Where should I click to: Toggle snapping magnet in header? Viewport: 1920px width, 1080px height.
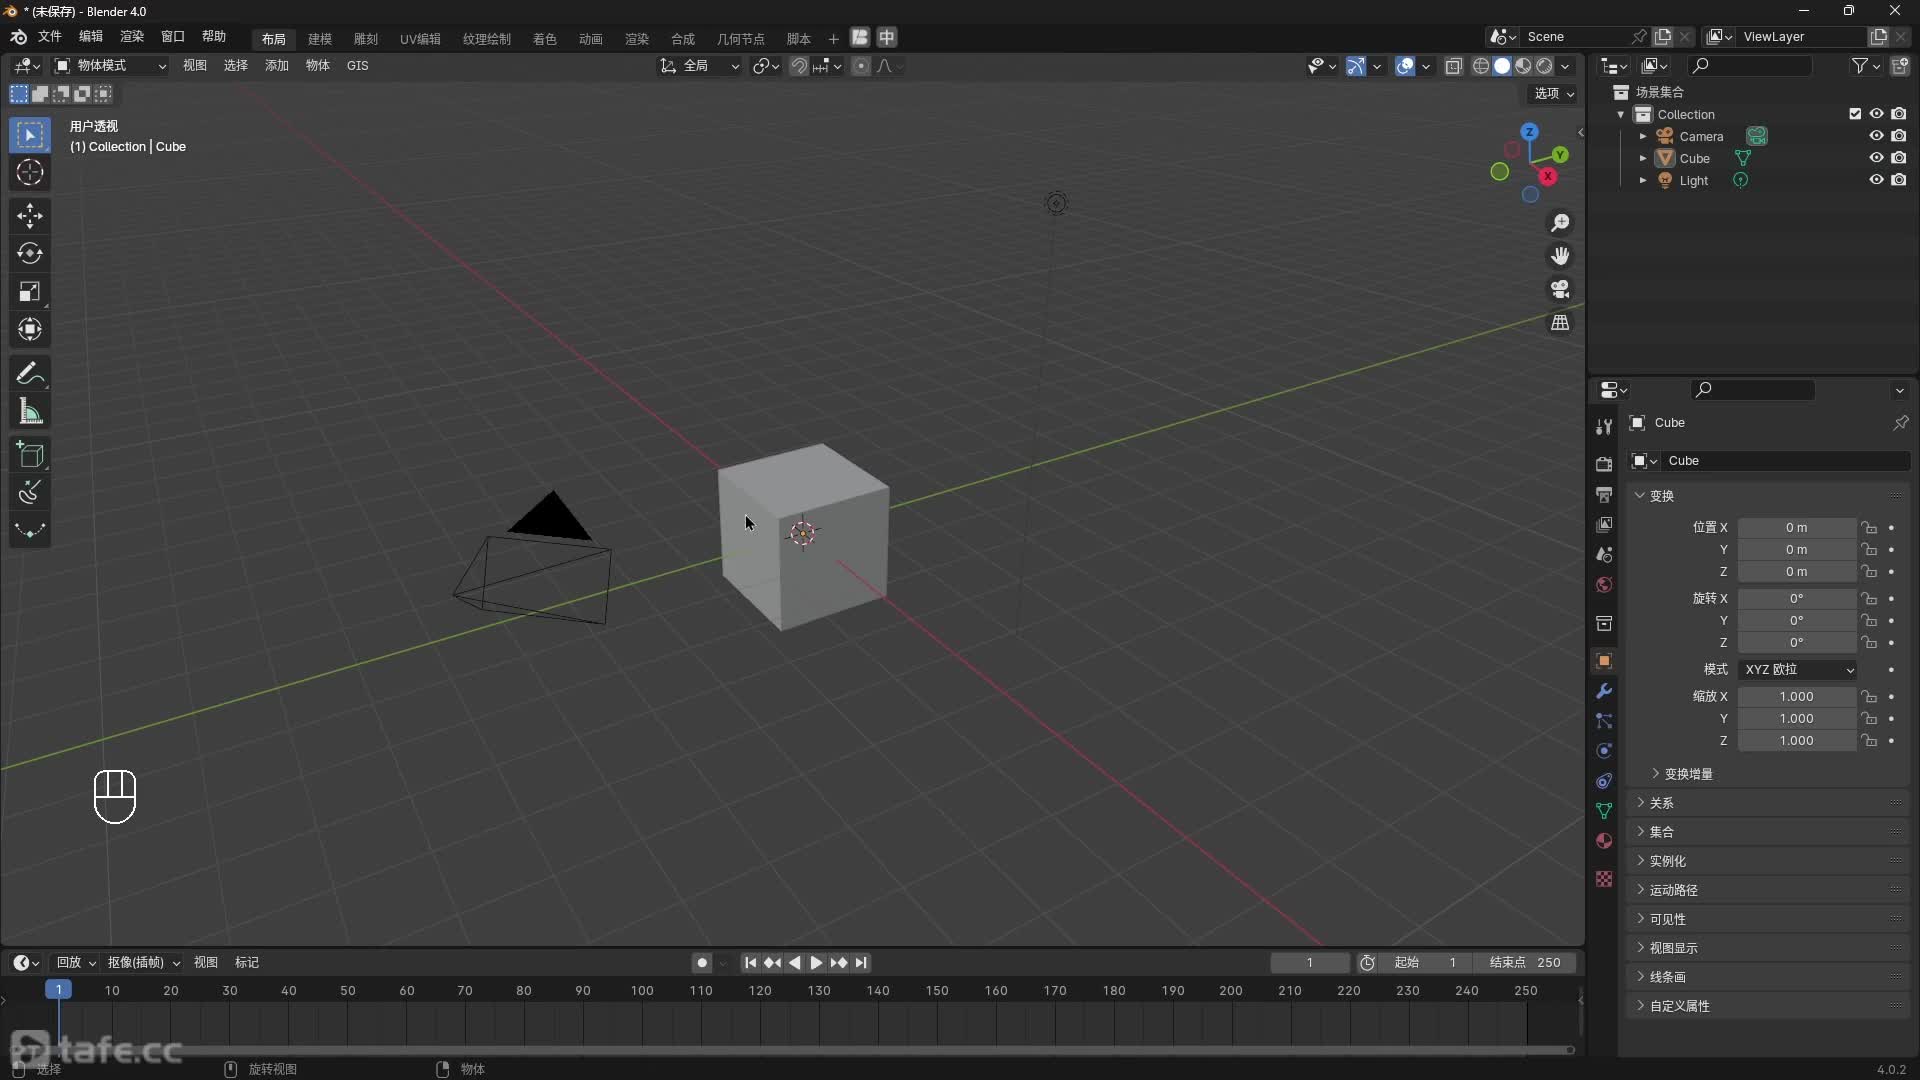(798, 66)
